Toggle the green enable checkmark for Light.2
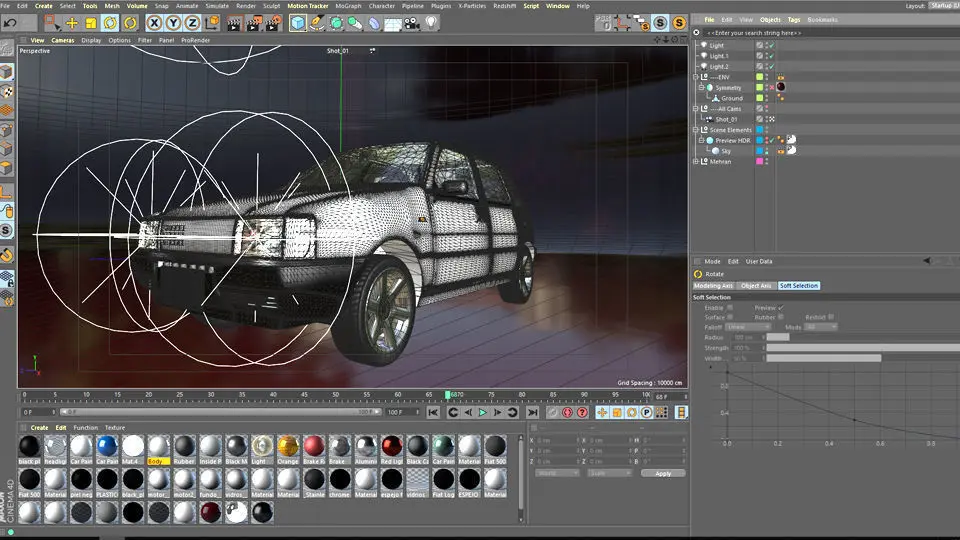 [x=770, y=67]
